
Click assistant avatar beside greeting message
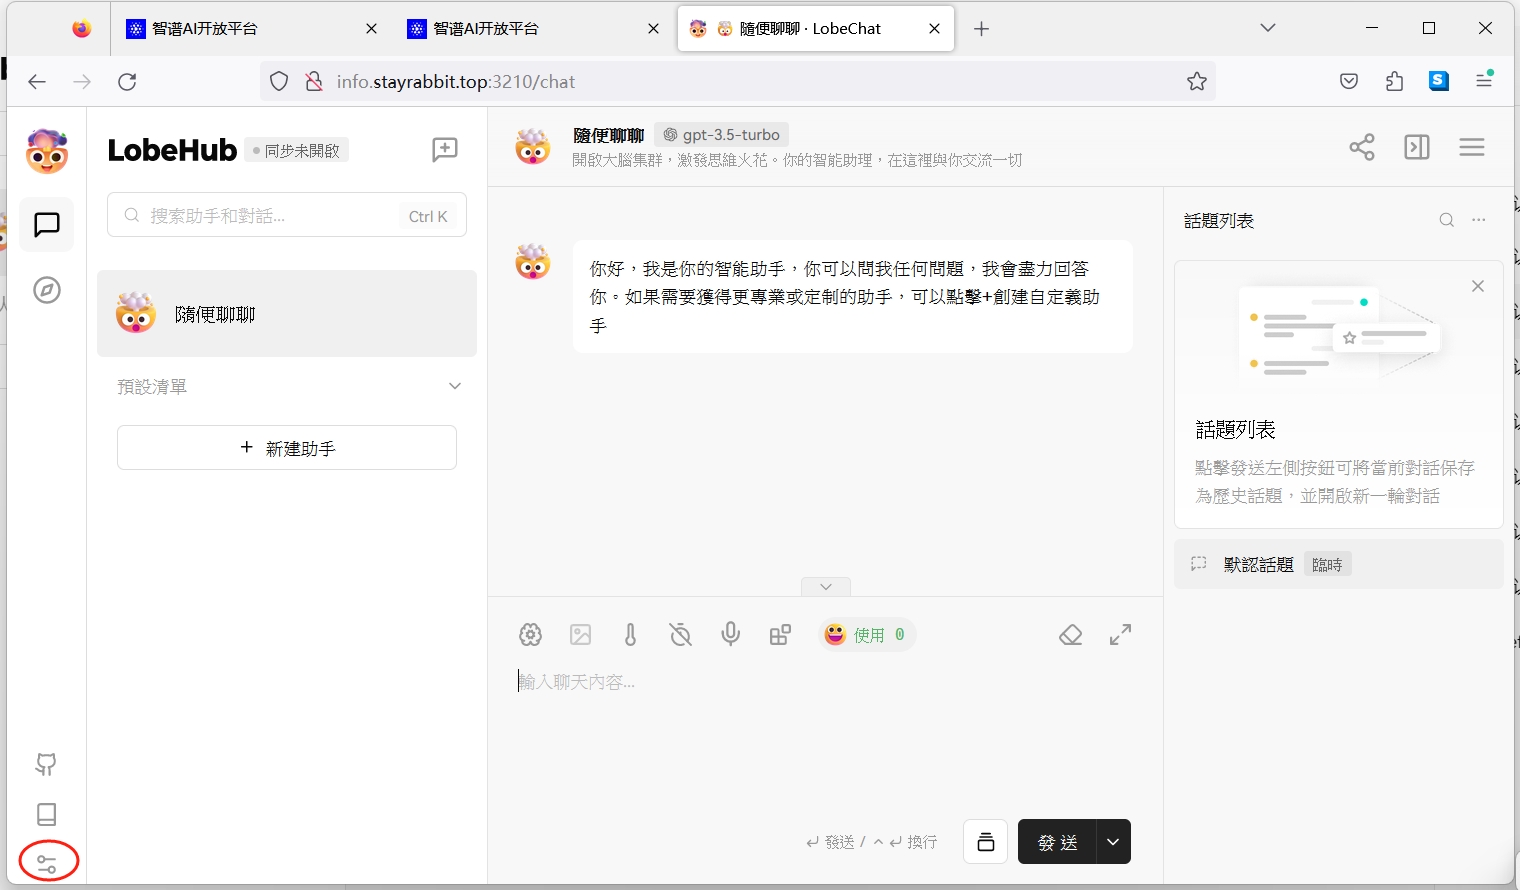(x=533, y=262)
